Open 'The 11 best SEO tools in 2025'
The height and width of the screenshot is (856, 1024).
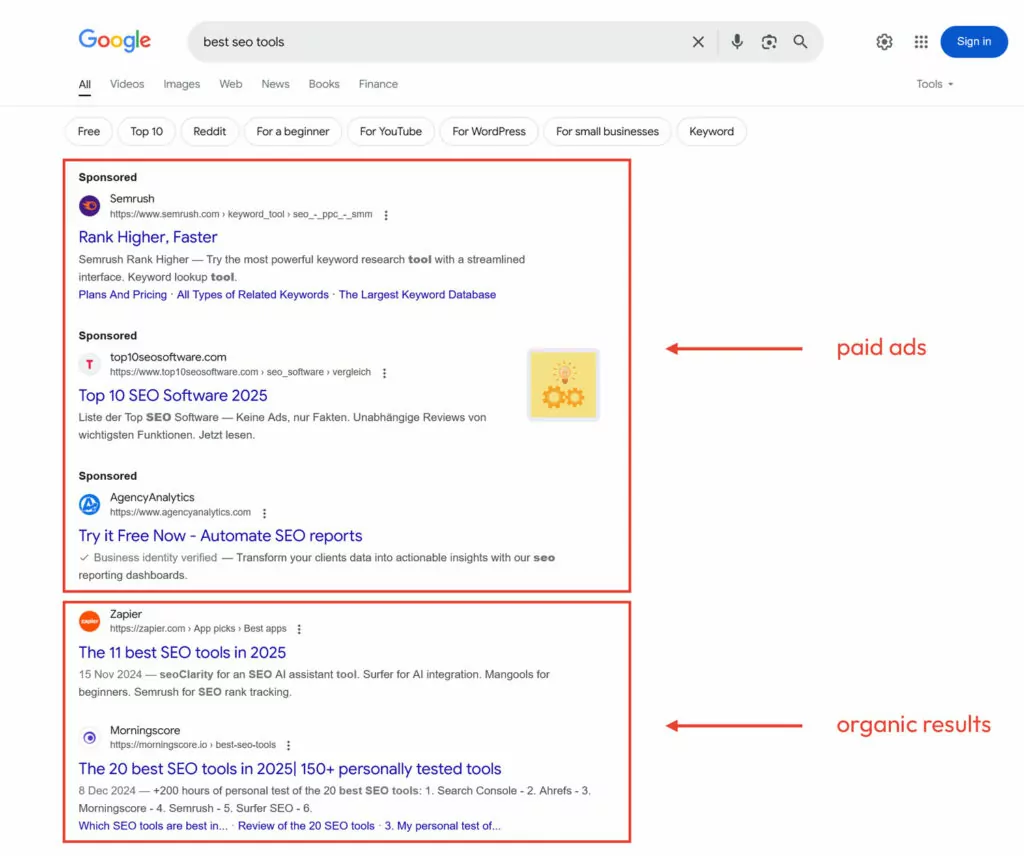(x=182, y=652)
